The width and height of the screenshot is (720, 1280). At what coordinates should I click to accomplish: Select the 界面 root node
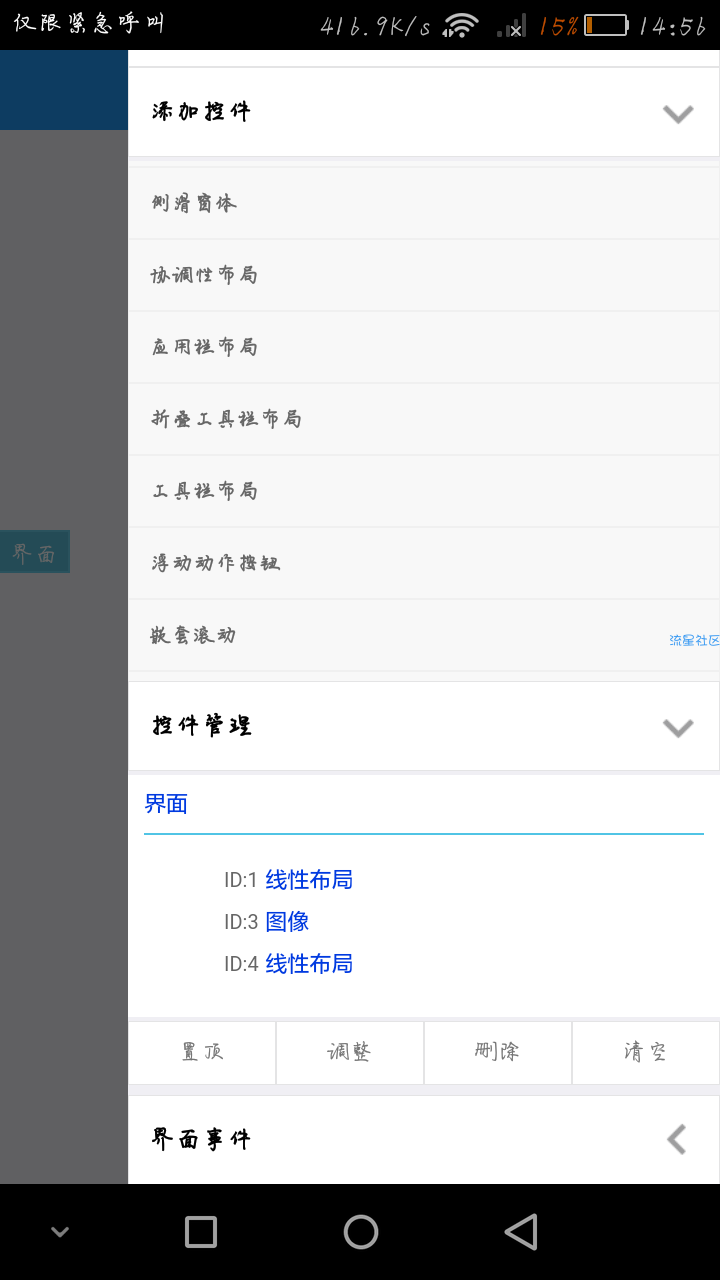[166, 804]
